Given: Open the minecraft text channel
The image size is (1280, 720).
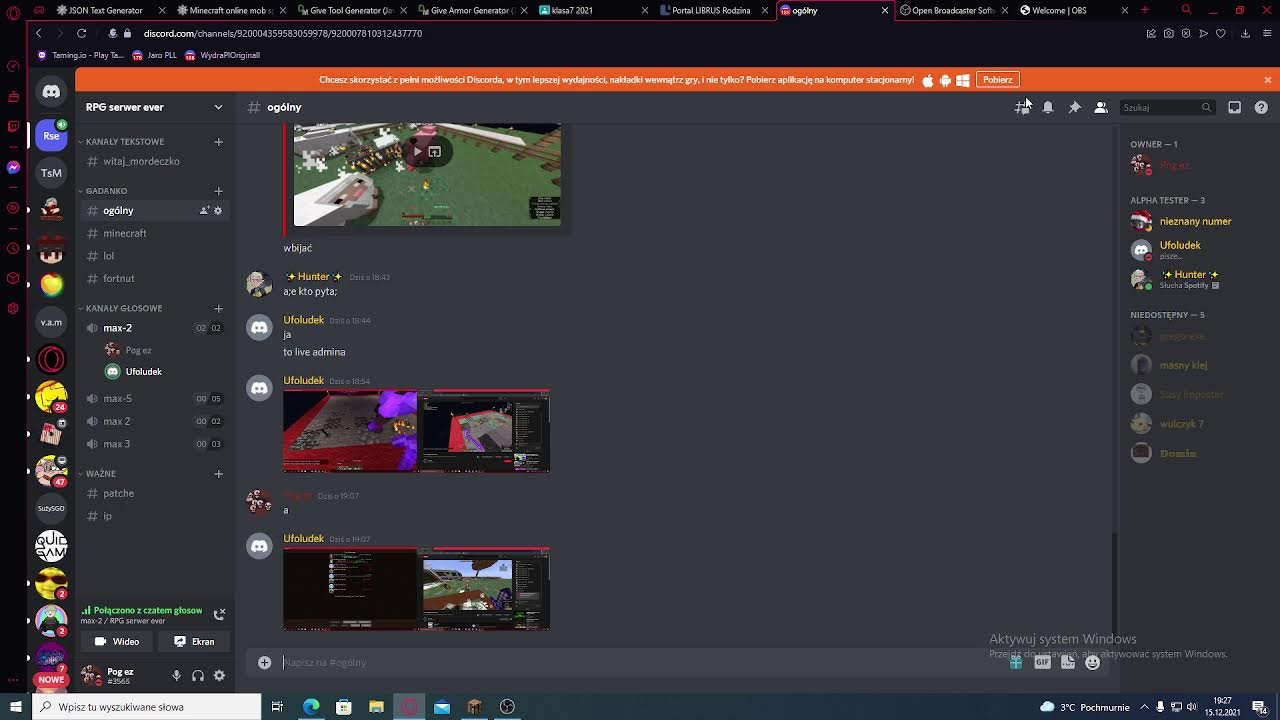Looking at the screenshot, I should [x=155, y=233].
